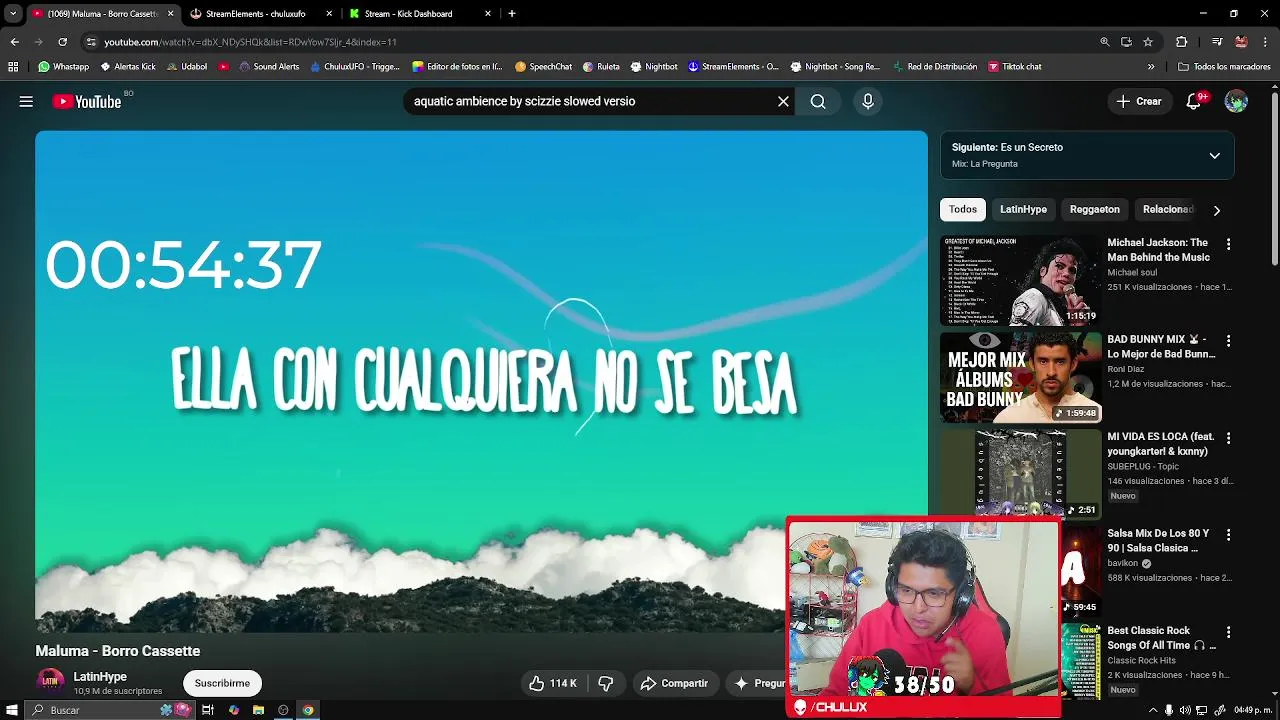The image size is (1280, 720).
Task: Open a new browser tab
Action: [x=512, y=14]
